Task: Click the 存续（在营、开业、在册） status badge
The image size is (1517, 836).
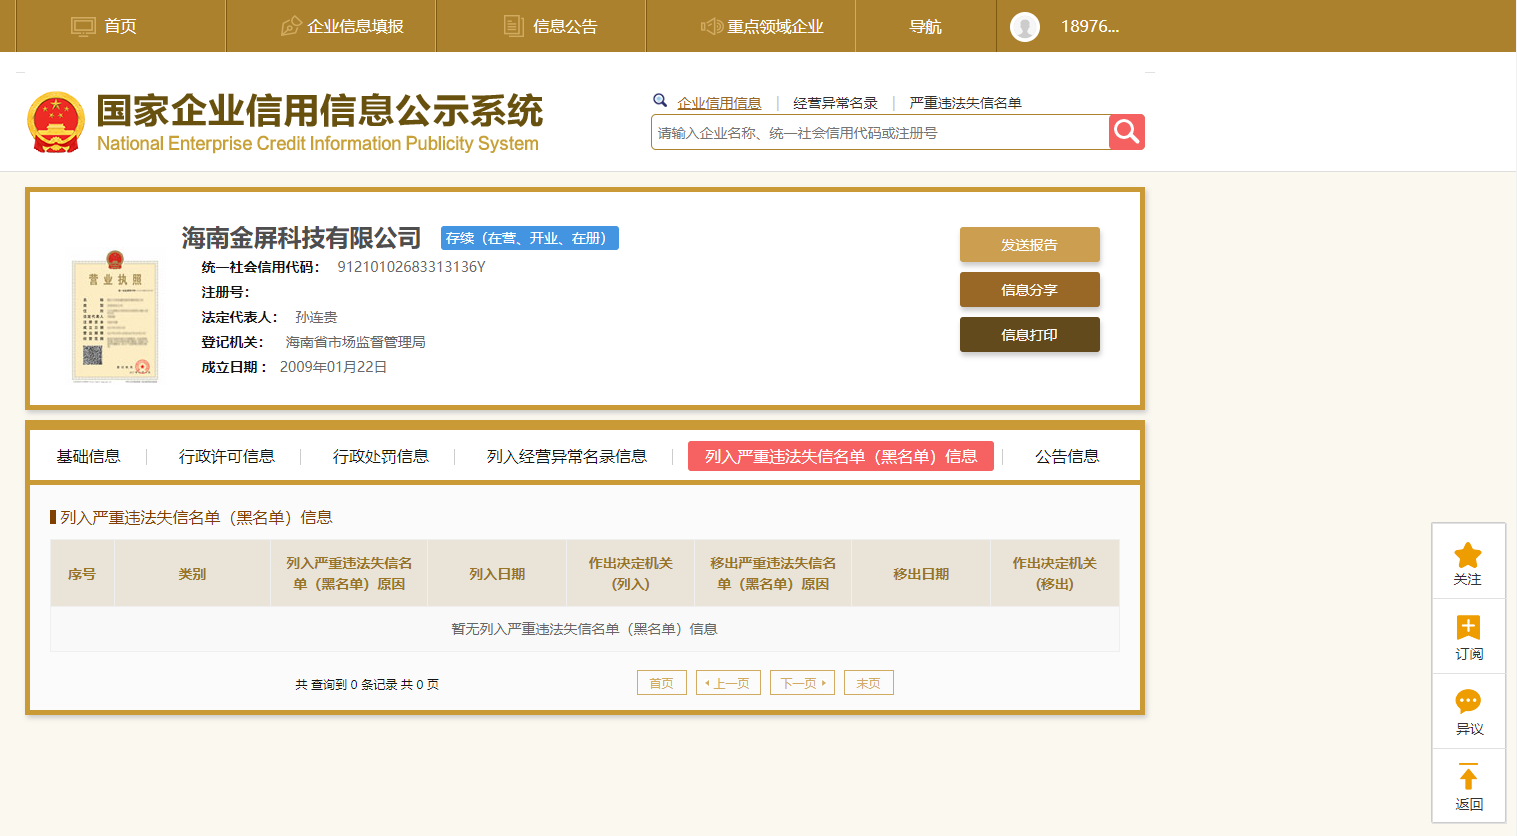Action: (x=530, y=238)
